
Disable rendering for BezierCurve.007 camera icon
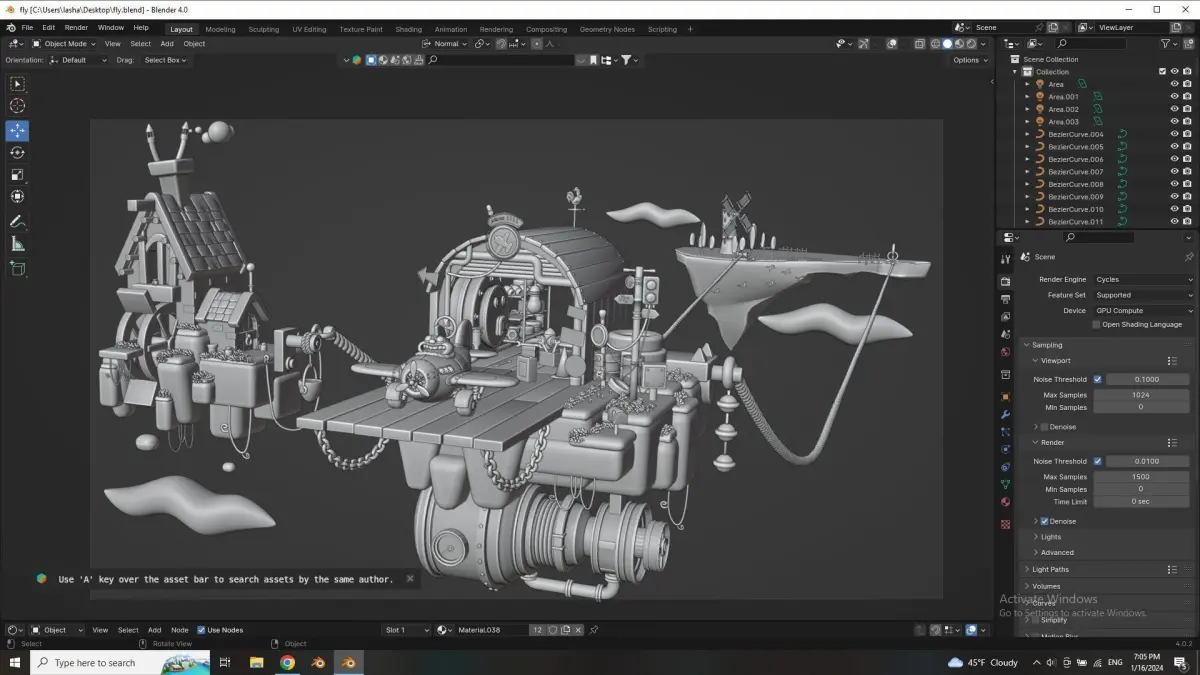click(1187, 172)
